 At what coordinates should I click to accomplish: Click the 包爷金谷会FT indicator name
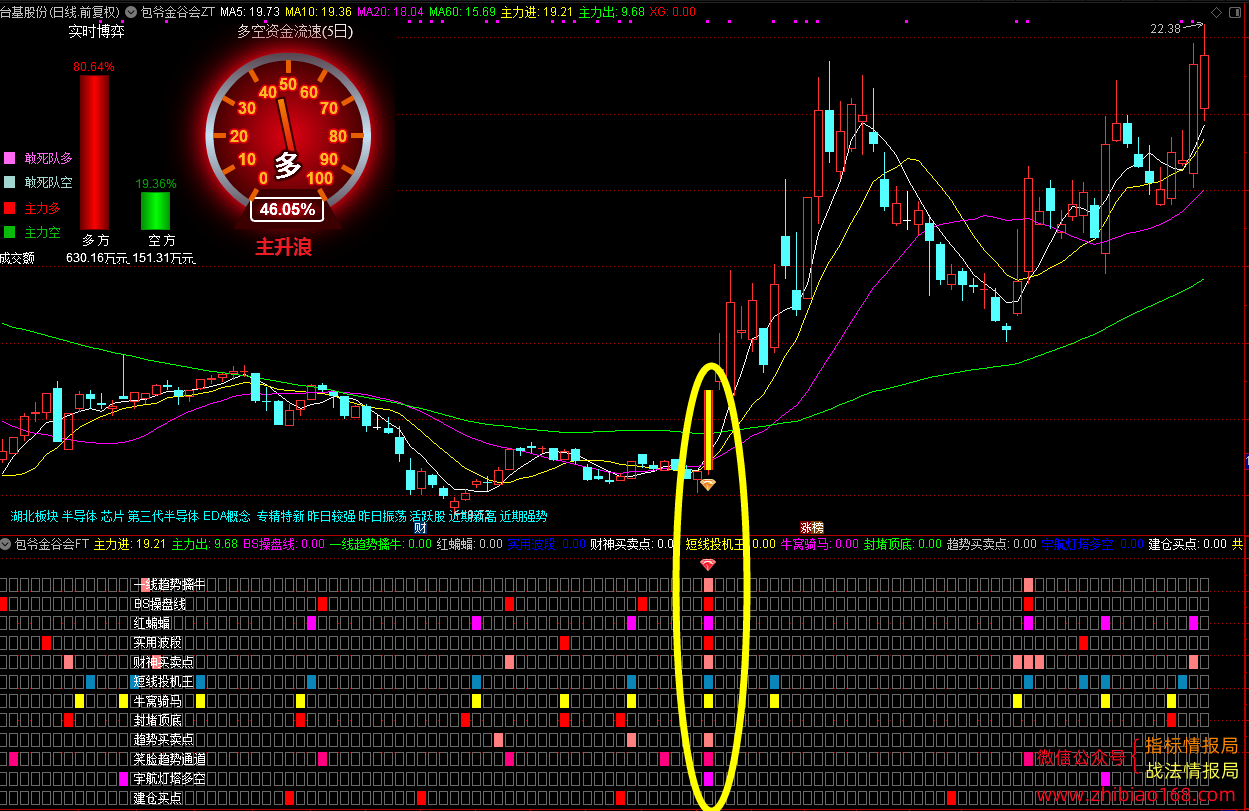click(x=52, y=544)
